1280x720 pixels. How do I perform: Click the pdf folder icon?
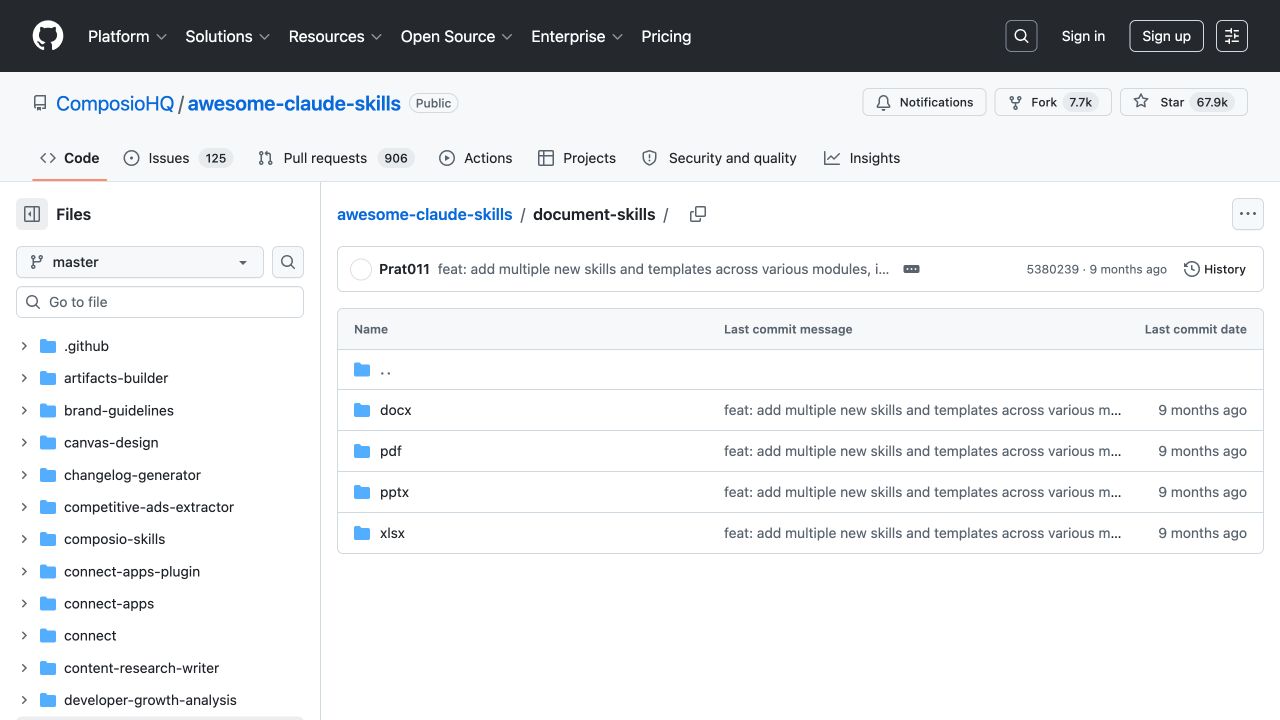(x=362, y=451)
